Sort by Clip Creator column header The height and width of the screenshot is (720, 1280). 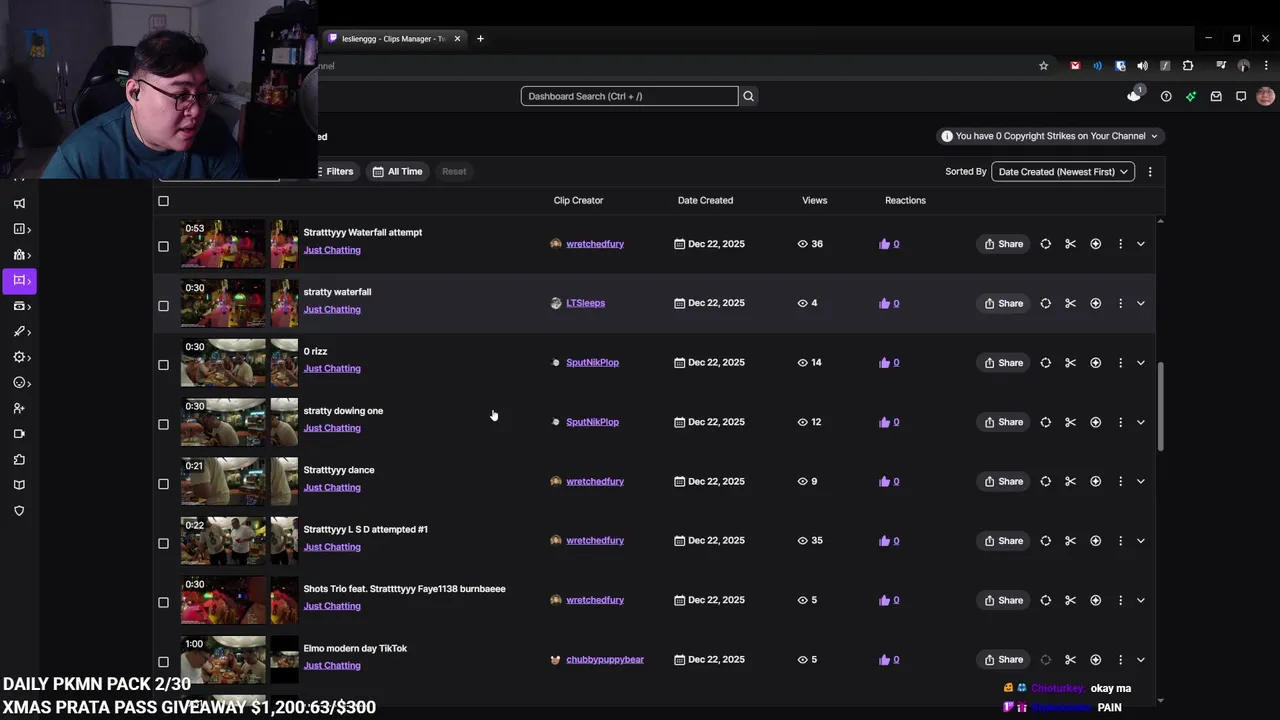pos(578,200)
